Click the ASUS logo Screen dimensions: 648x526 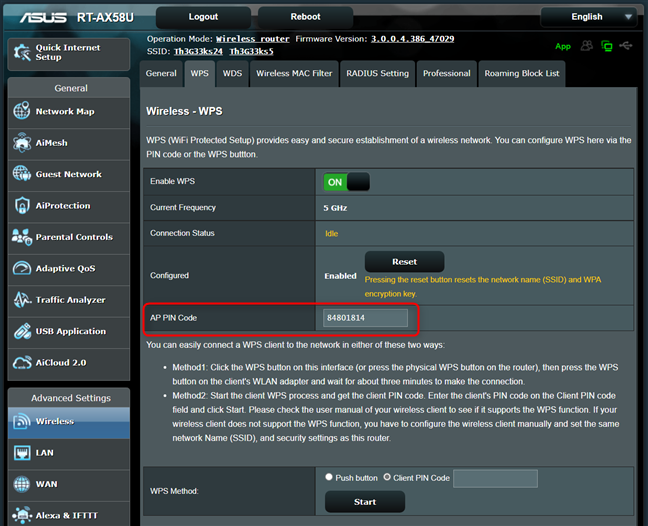[x=43, y=17]
